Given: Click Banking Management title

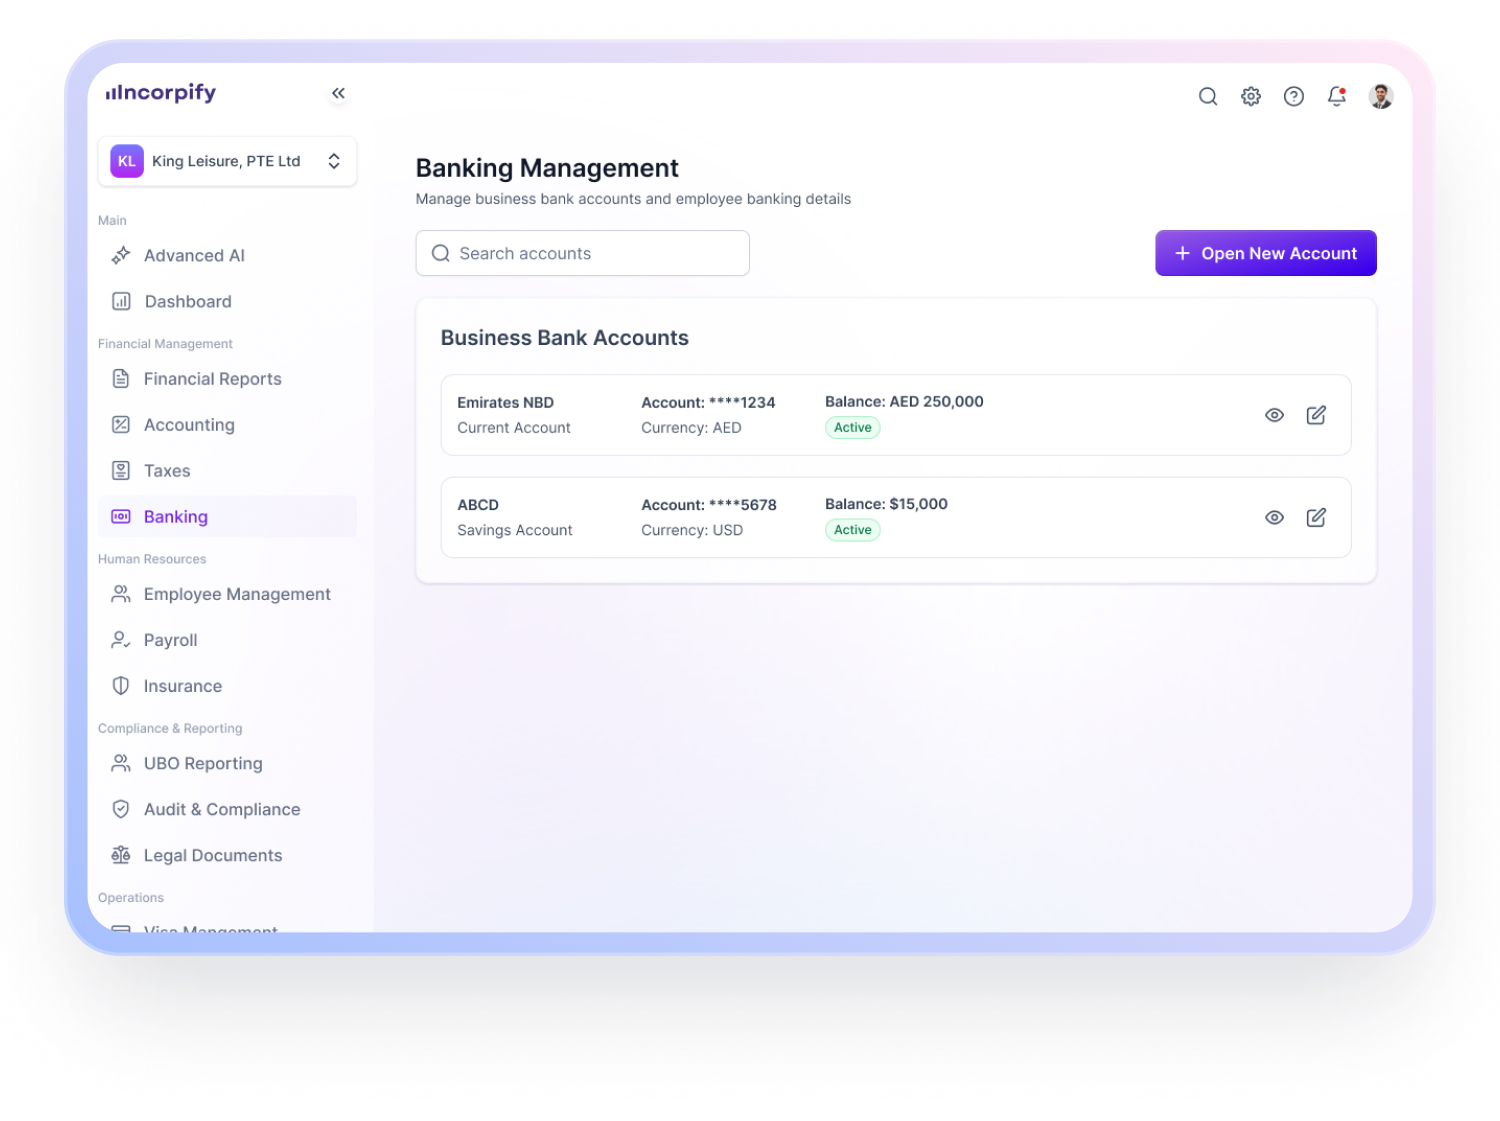Looking at the screenshot, I should [547, 168].
